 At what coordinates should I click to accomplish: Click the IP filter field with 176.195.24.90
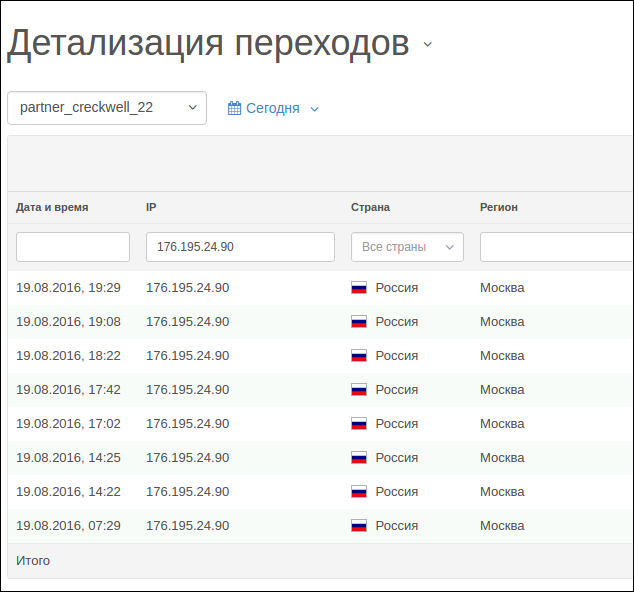click(x=240, y=247)
